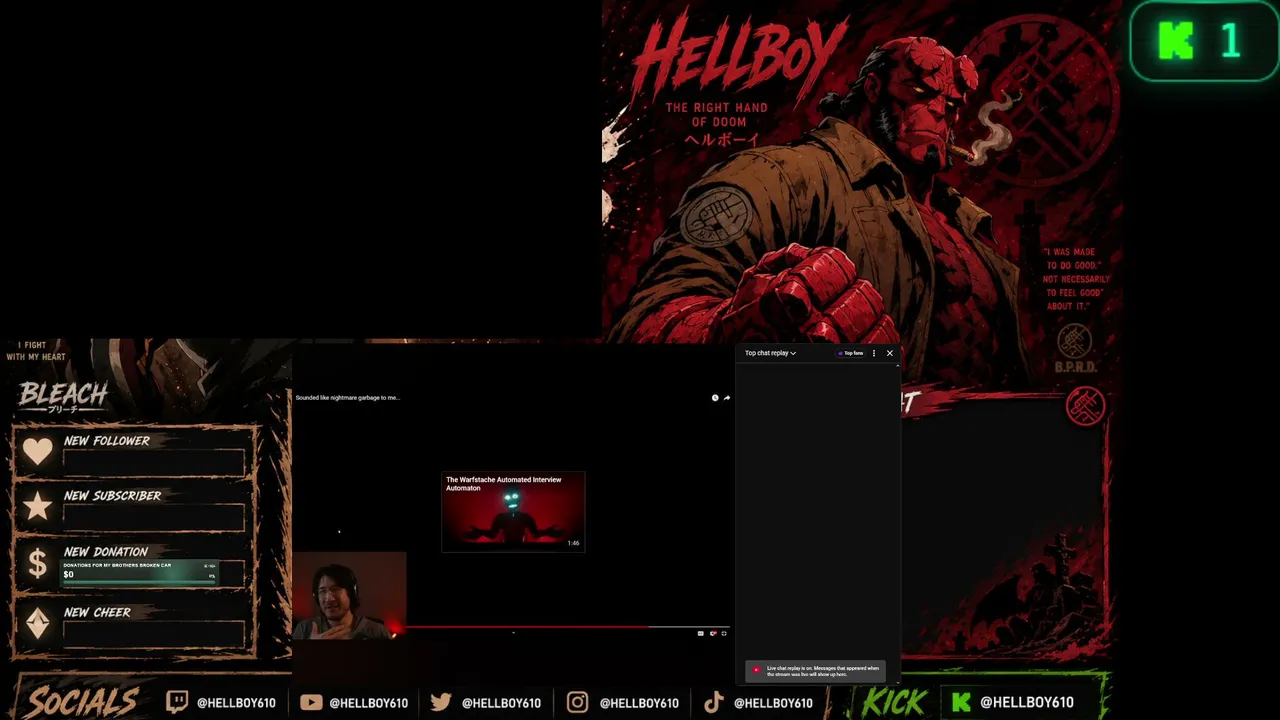Click the 'New Cheer' label
The image size is (1280, 720).
(97, 613)
